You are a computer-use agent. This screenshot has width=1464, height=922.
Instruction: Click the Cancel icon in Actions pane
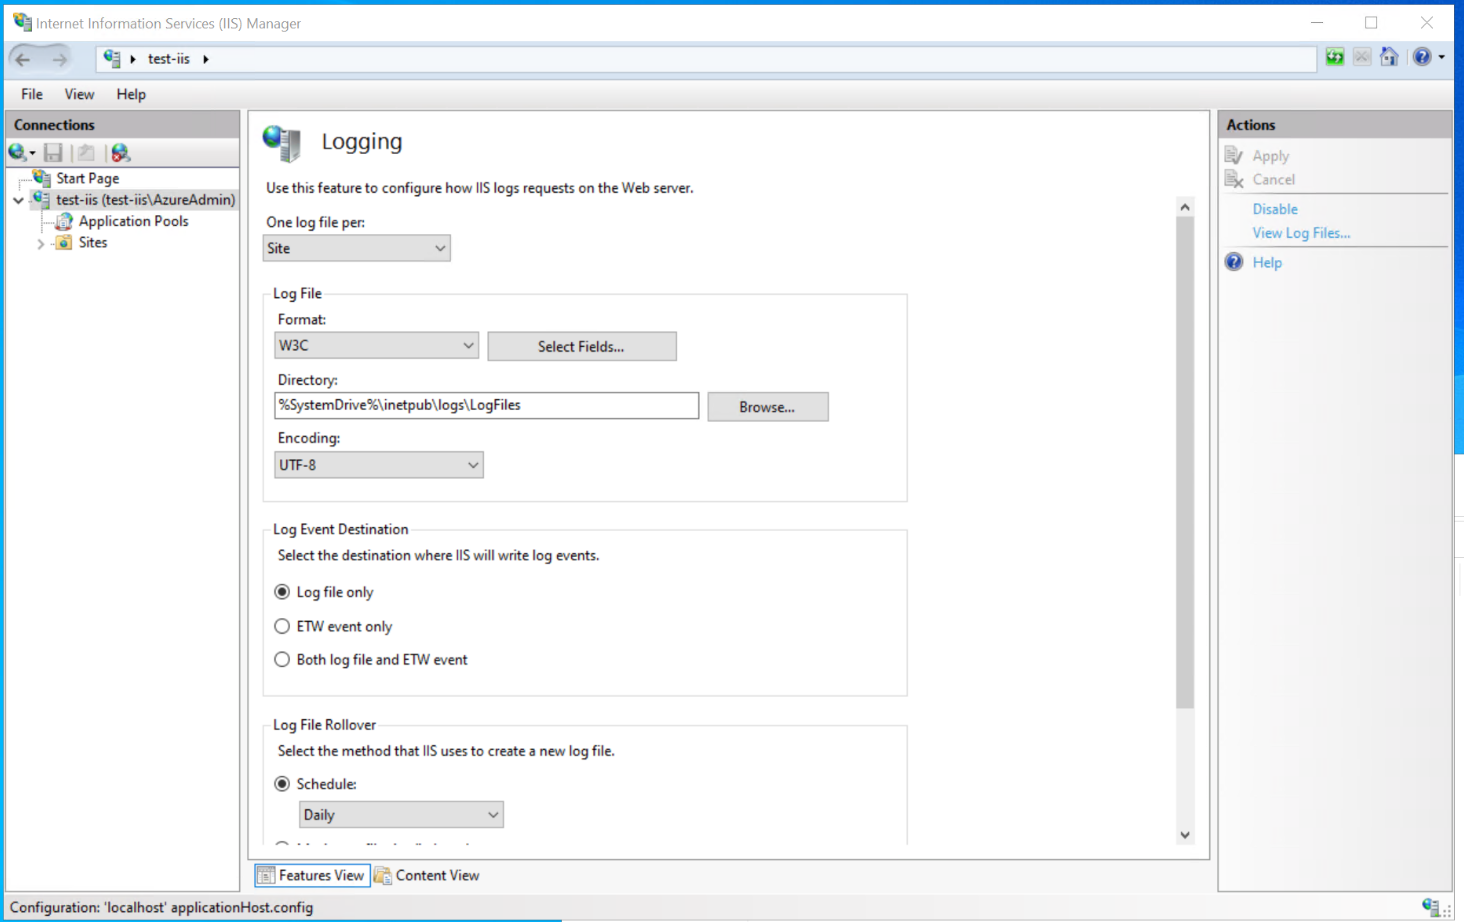1234,180
